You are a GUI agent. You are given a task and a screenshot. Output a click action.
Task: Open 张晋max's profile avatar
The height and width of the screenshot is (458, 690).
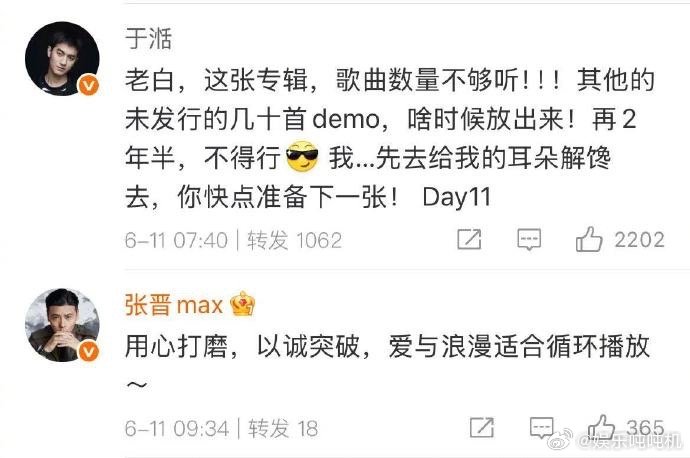click(62, 325)
